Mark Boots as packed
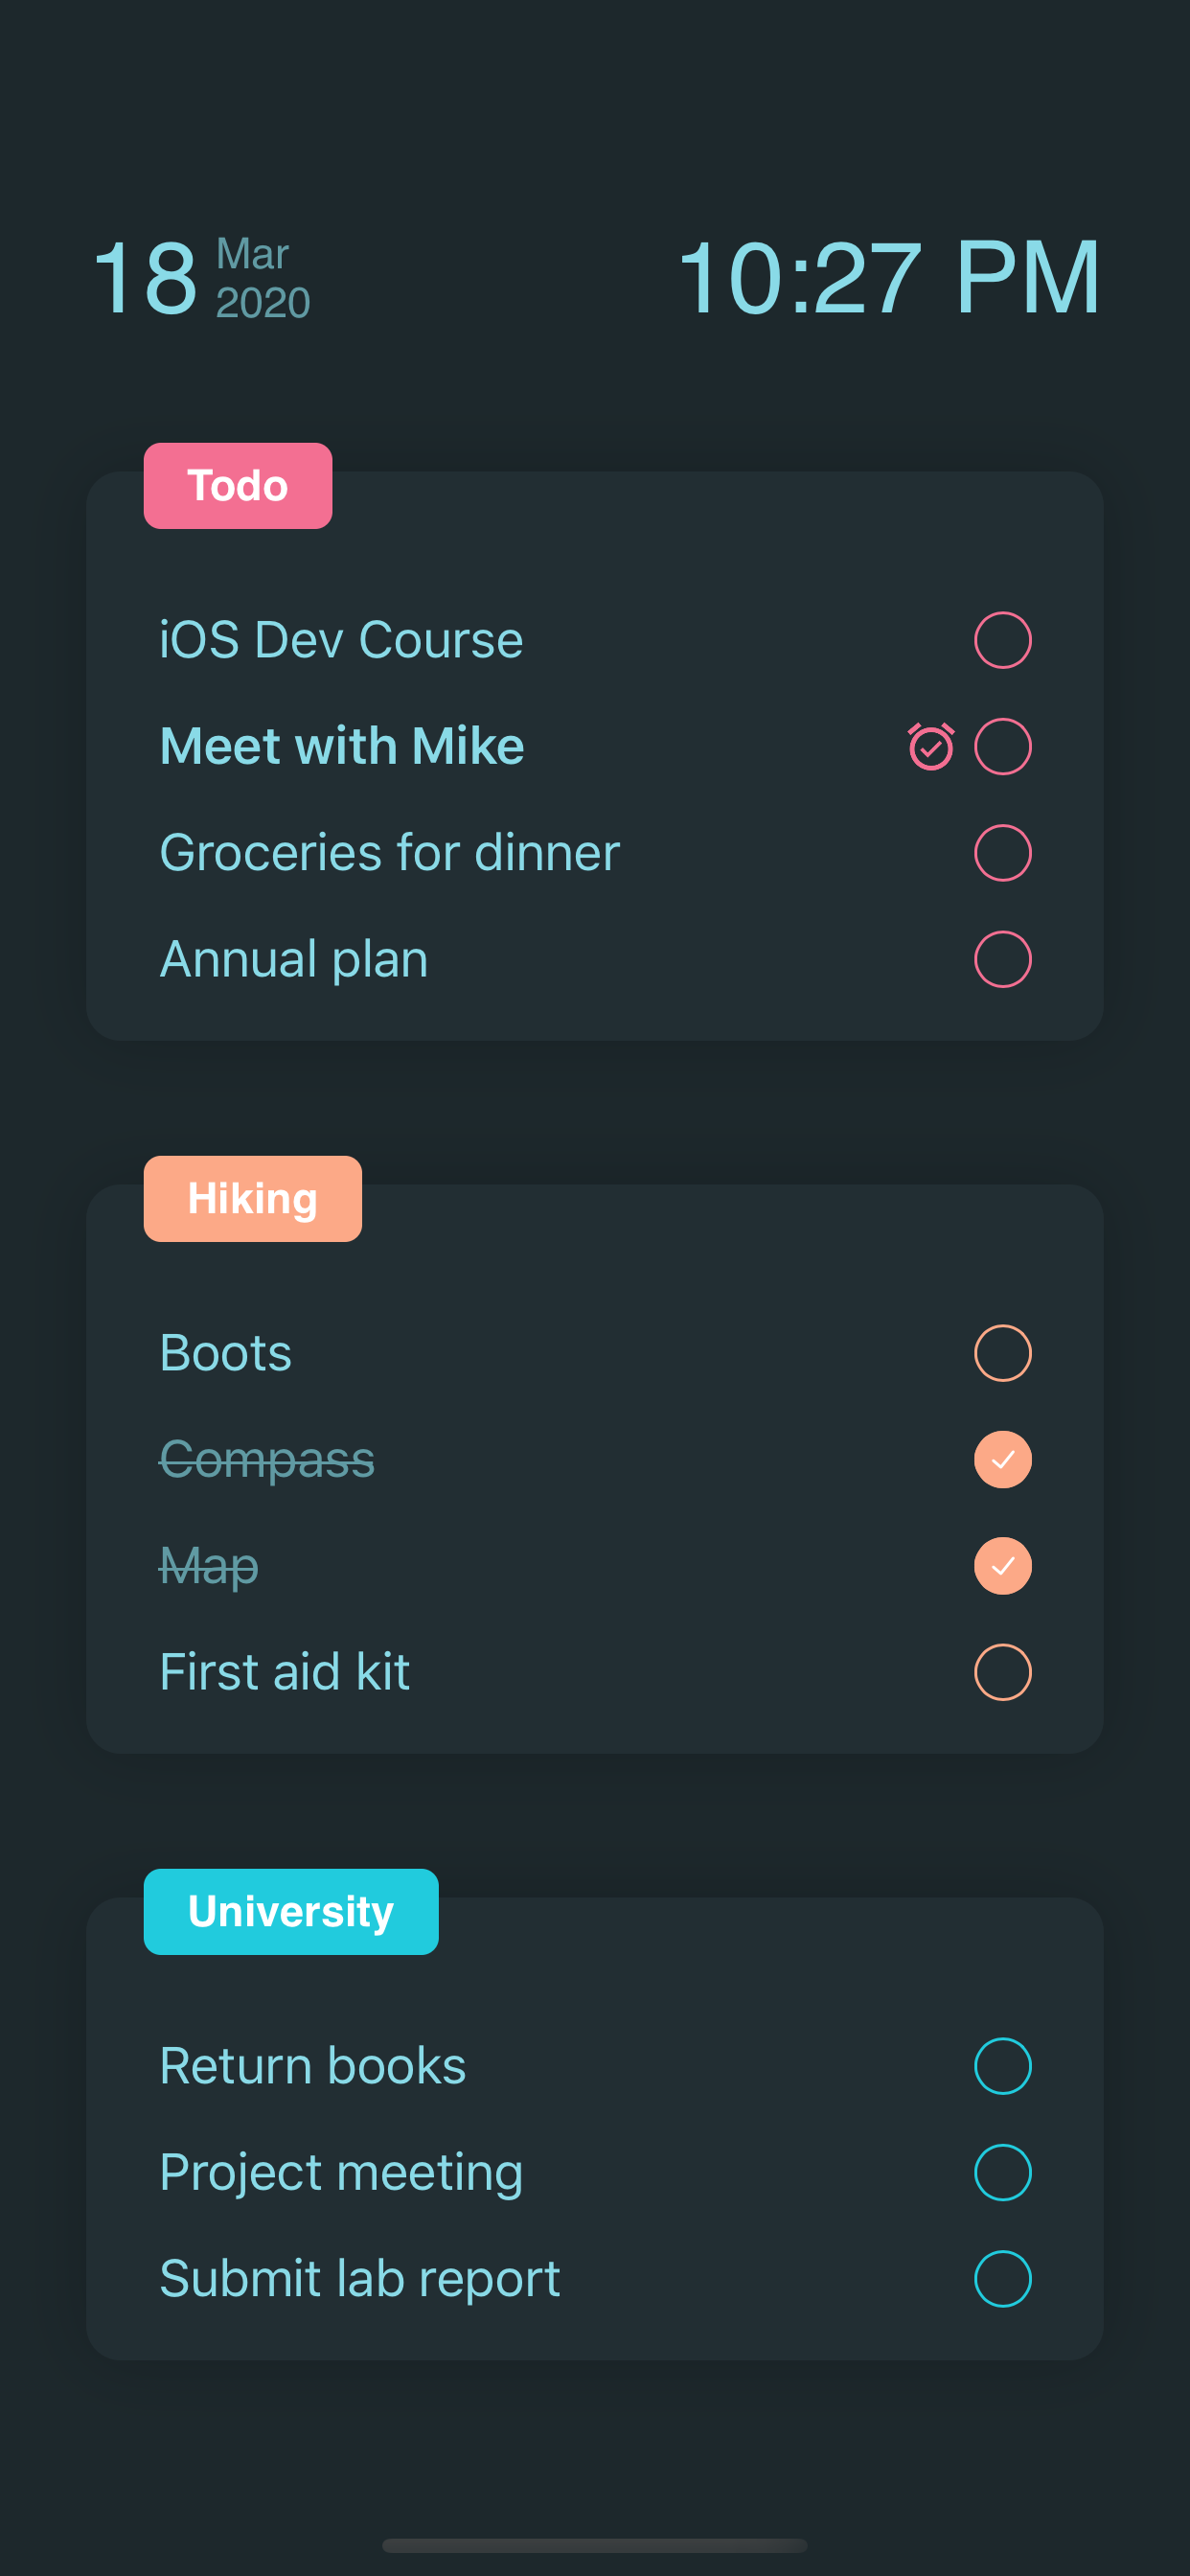This screenshot has height=2576, width=1190. pos(1002,1353)
